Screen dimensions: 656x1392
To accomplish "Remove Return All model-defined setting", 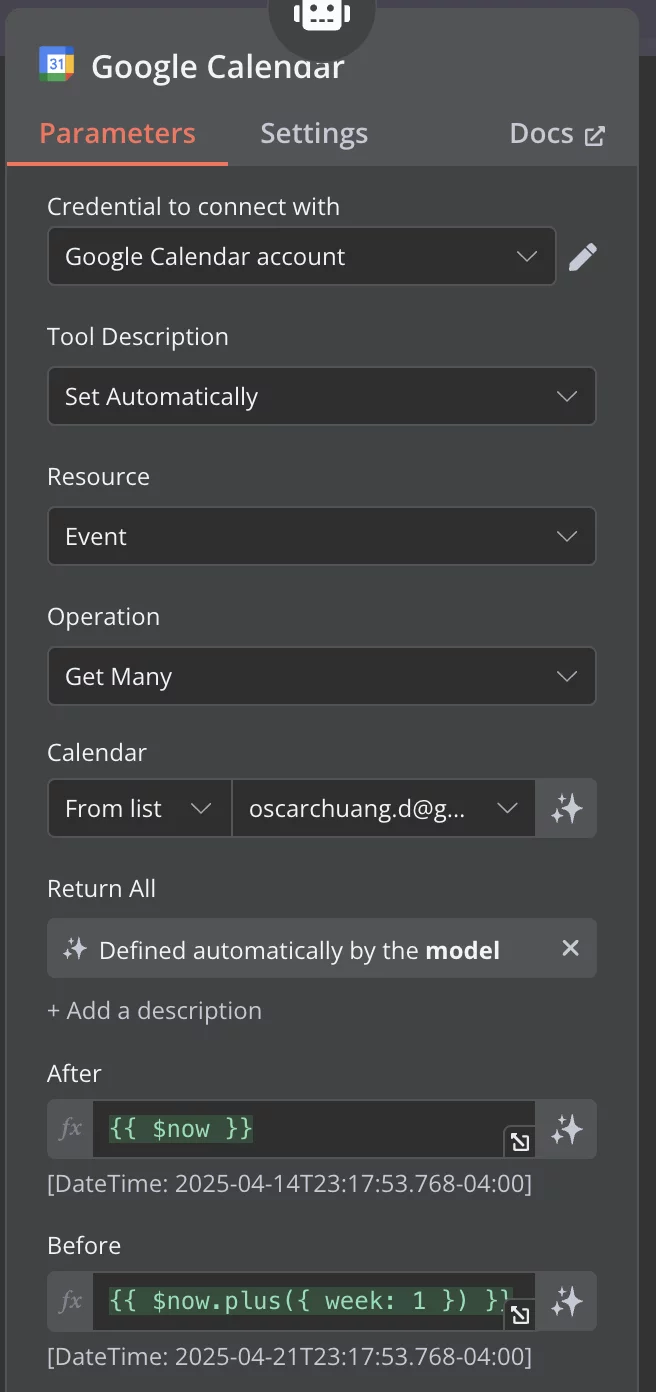I will click(570, 948).
